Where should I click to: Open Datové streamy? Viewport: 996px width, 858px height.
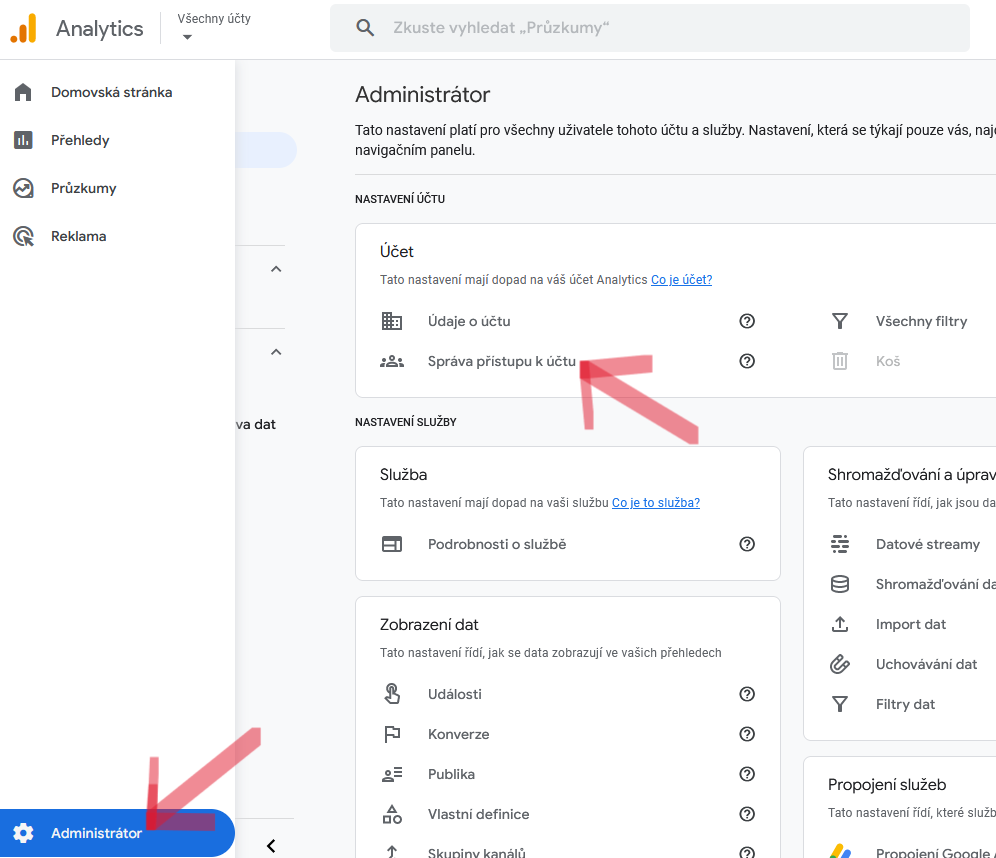(x=927, y=544)
